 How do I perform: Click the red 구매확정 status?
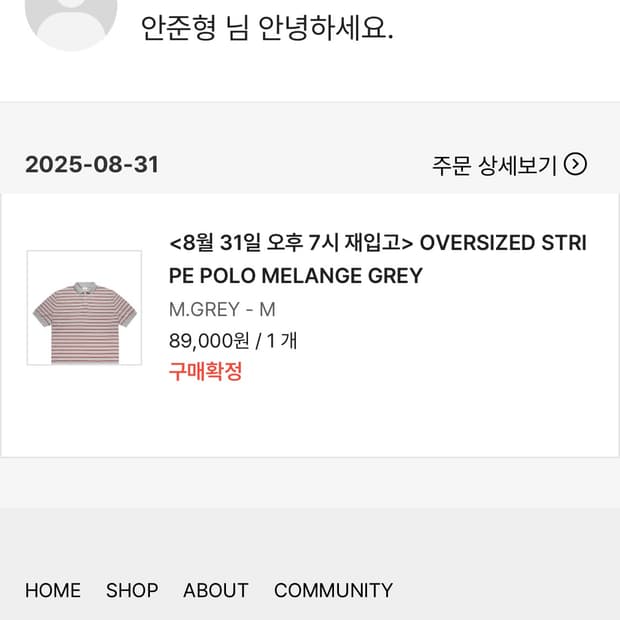(x=205, y=373)
